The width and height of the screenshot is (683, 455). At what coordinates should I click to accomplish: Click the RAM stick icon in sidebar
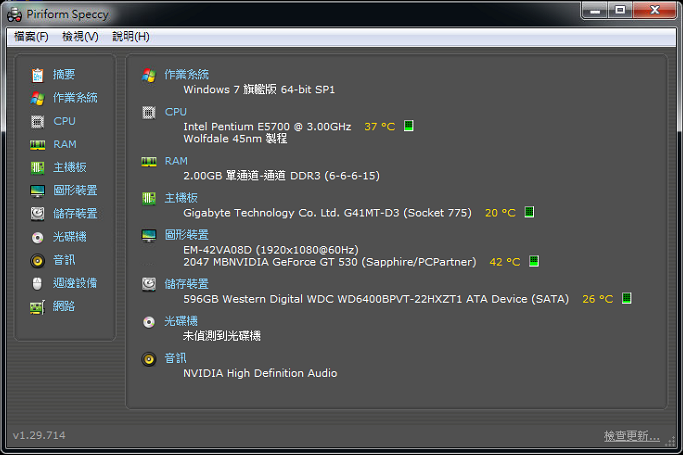(x=37, y=145)
